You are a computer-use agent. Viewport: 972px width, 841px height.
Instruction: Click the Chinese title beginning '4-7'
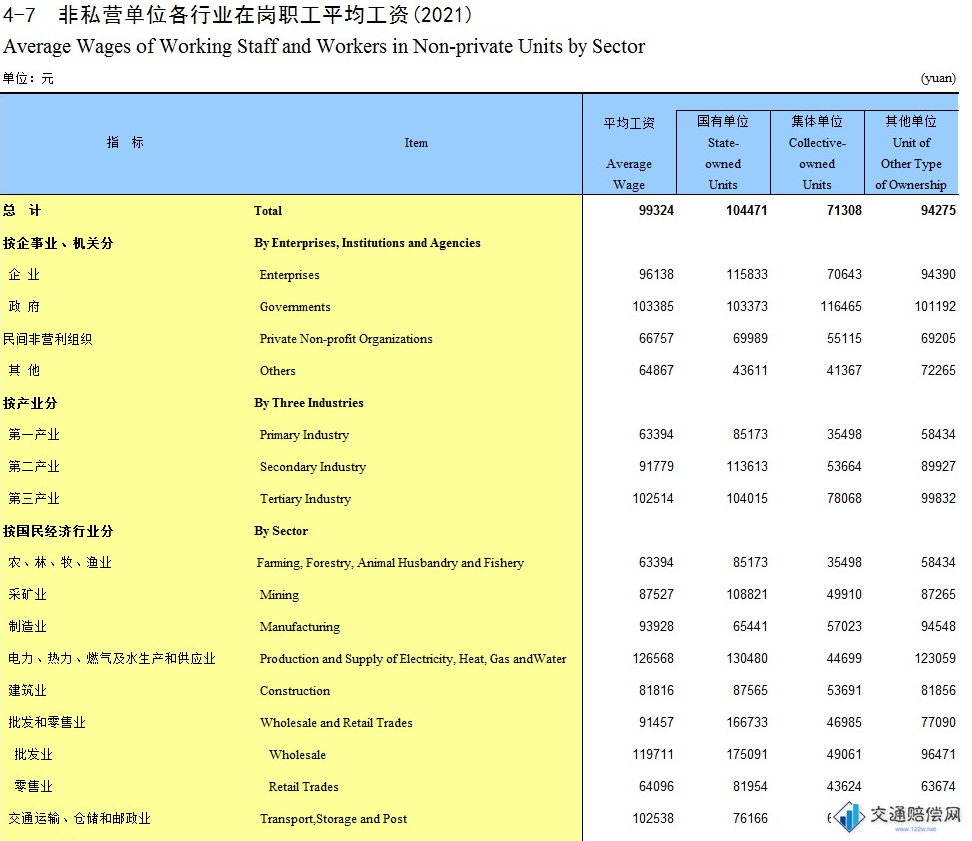tap(237, 14)
